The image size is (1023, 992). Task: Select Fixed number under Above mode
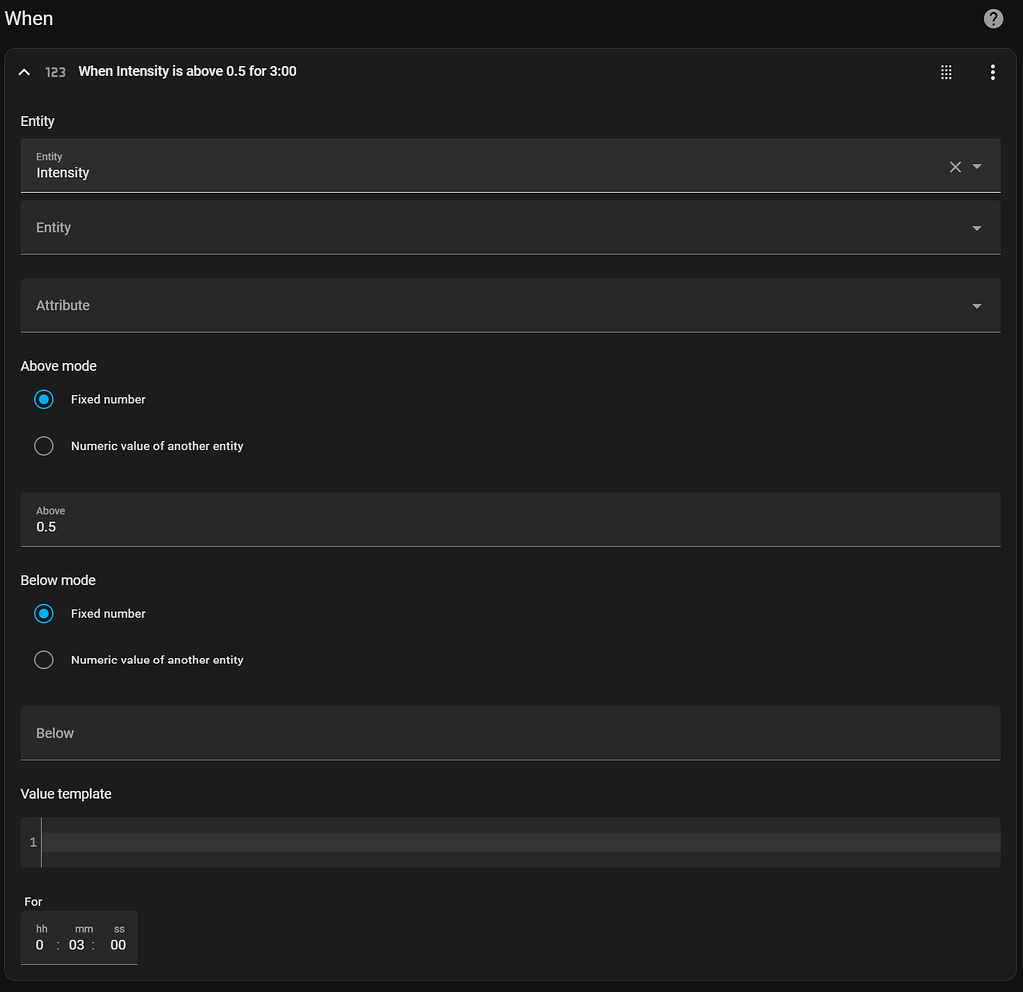coord(44,399)
